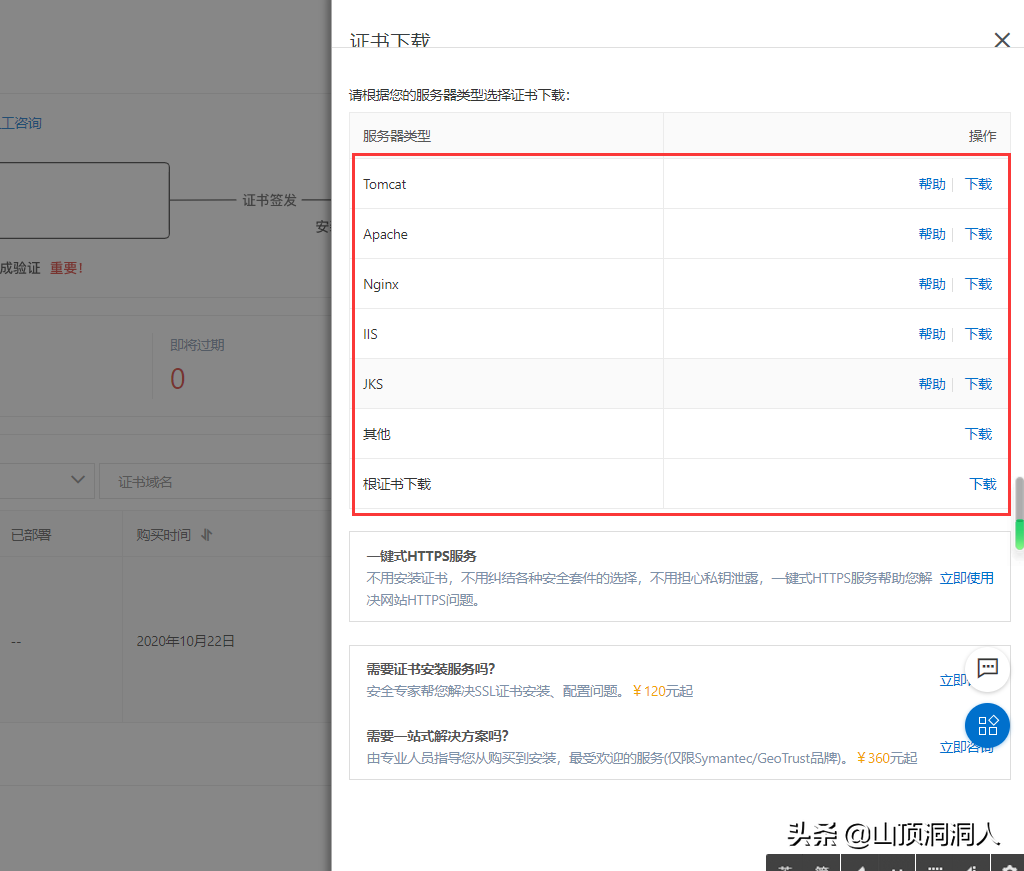Open the customer service chat bubble icon
This screenshot has height=871, width=1024.
click(x=988, y=669)
